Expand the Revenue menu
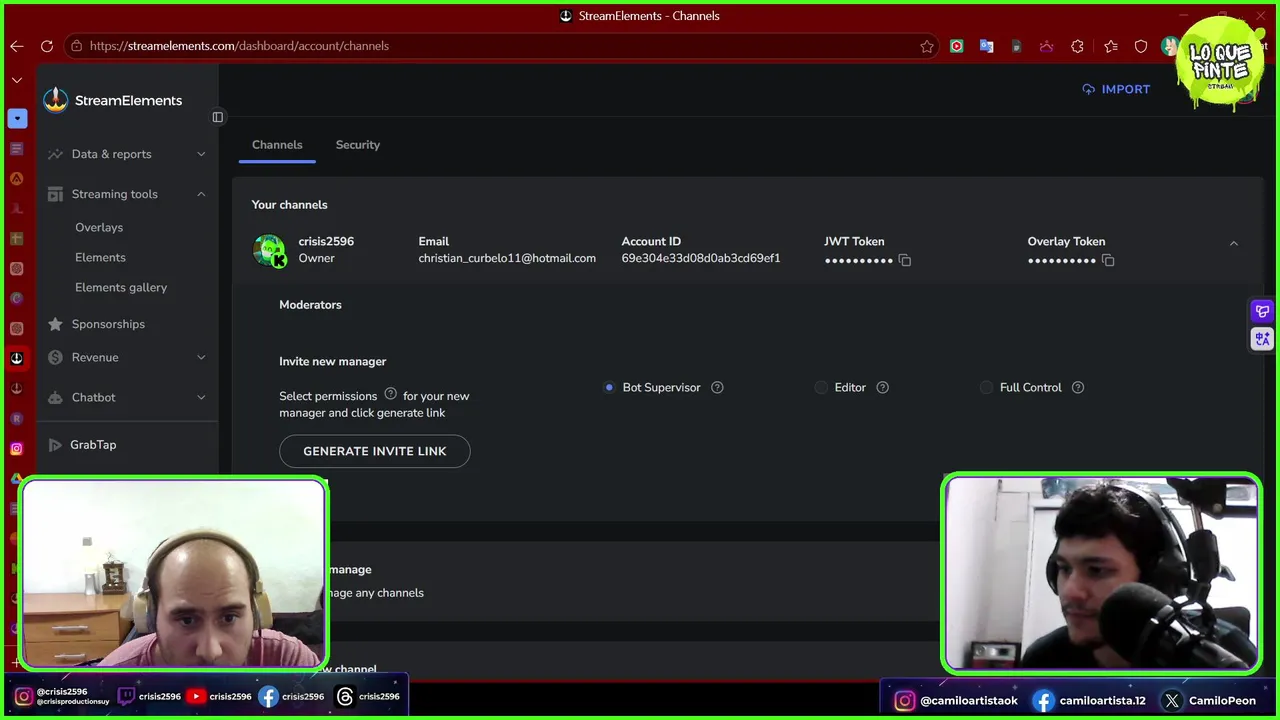 [x=201, y=357]
